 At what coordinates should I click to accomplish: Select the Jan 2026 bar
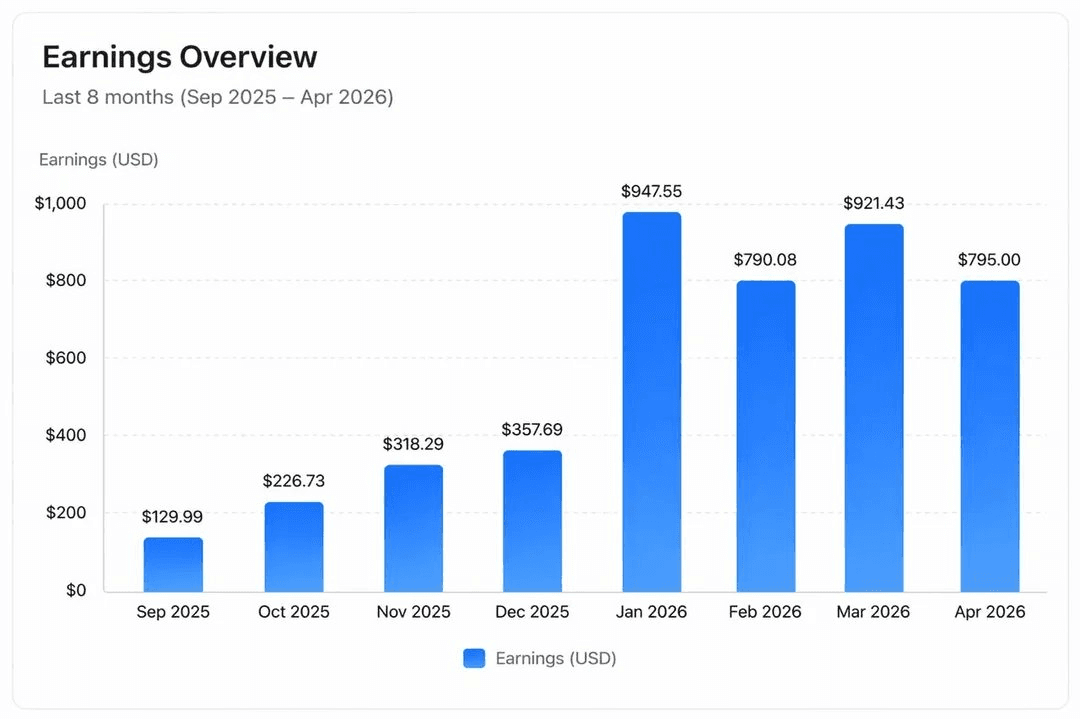(x=652, y=400)
